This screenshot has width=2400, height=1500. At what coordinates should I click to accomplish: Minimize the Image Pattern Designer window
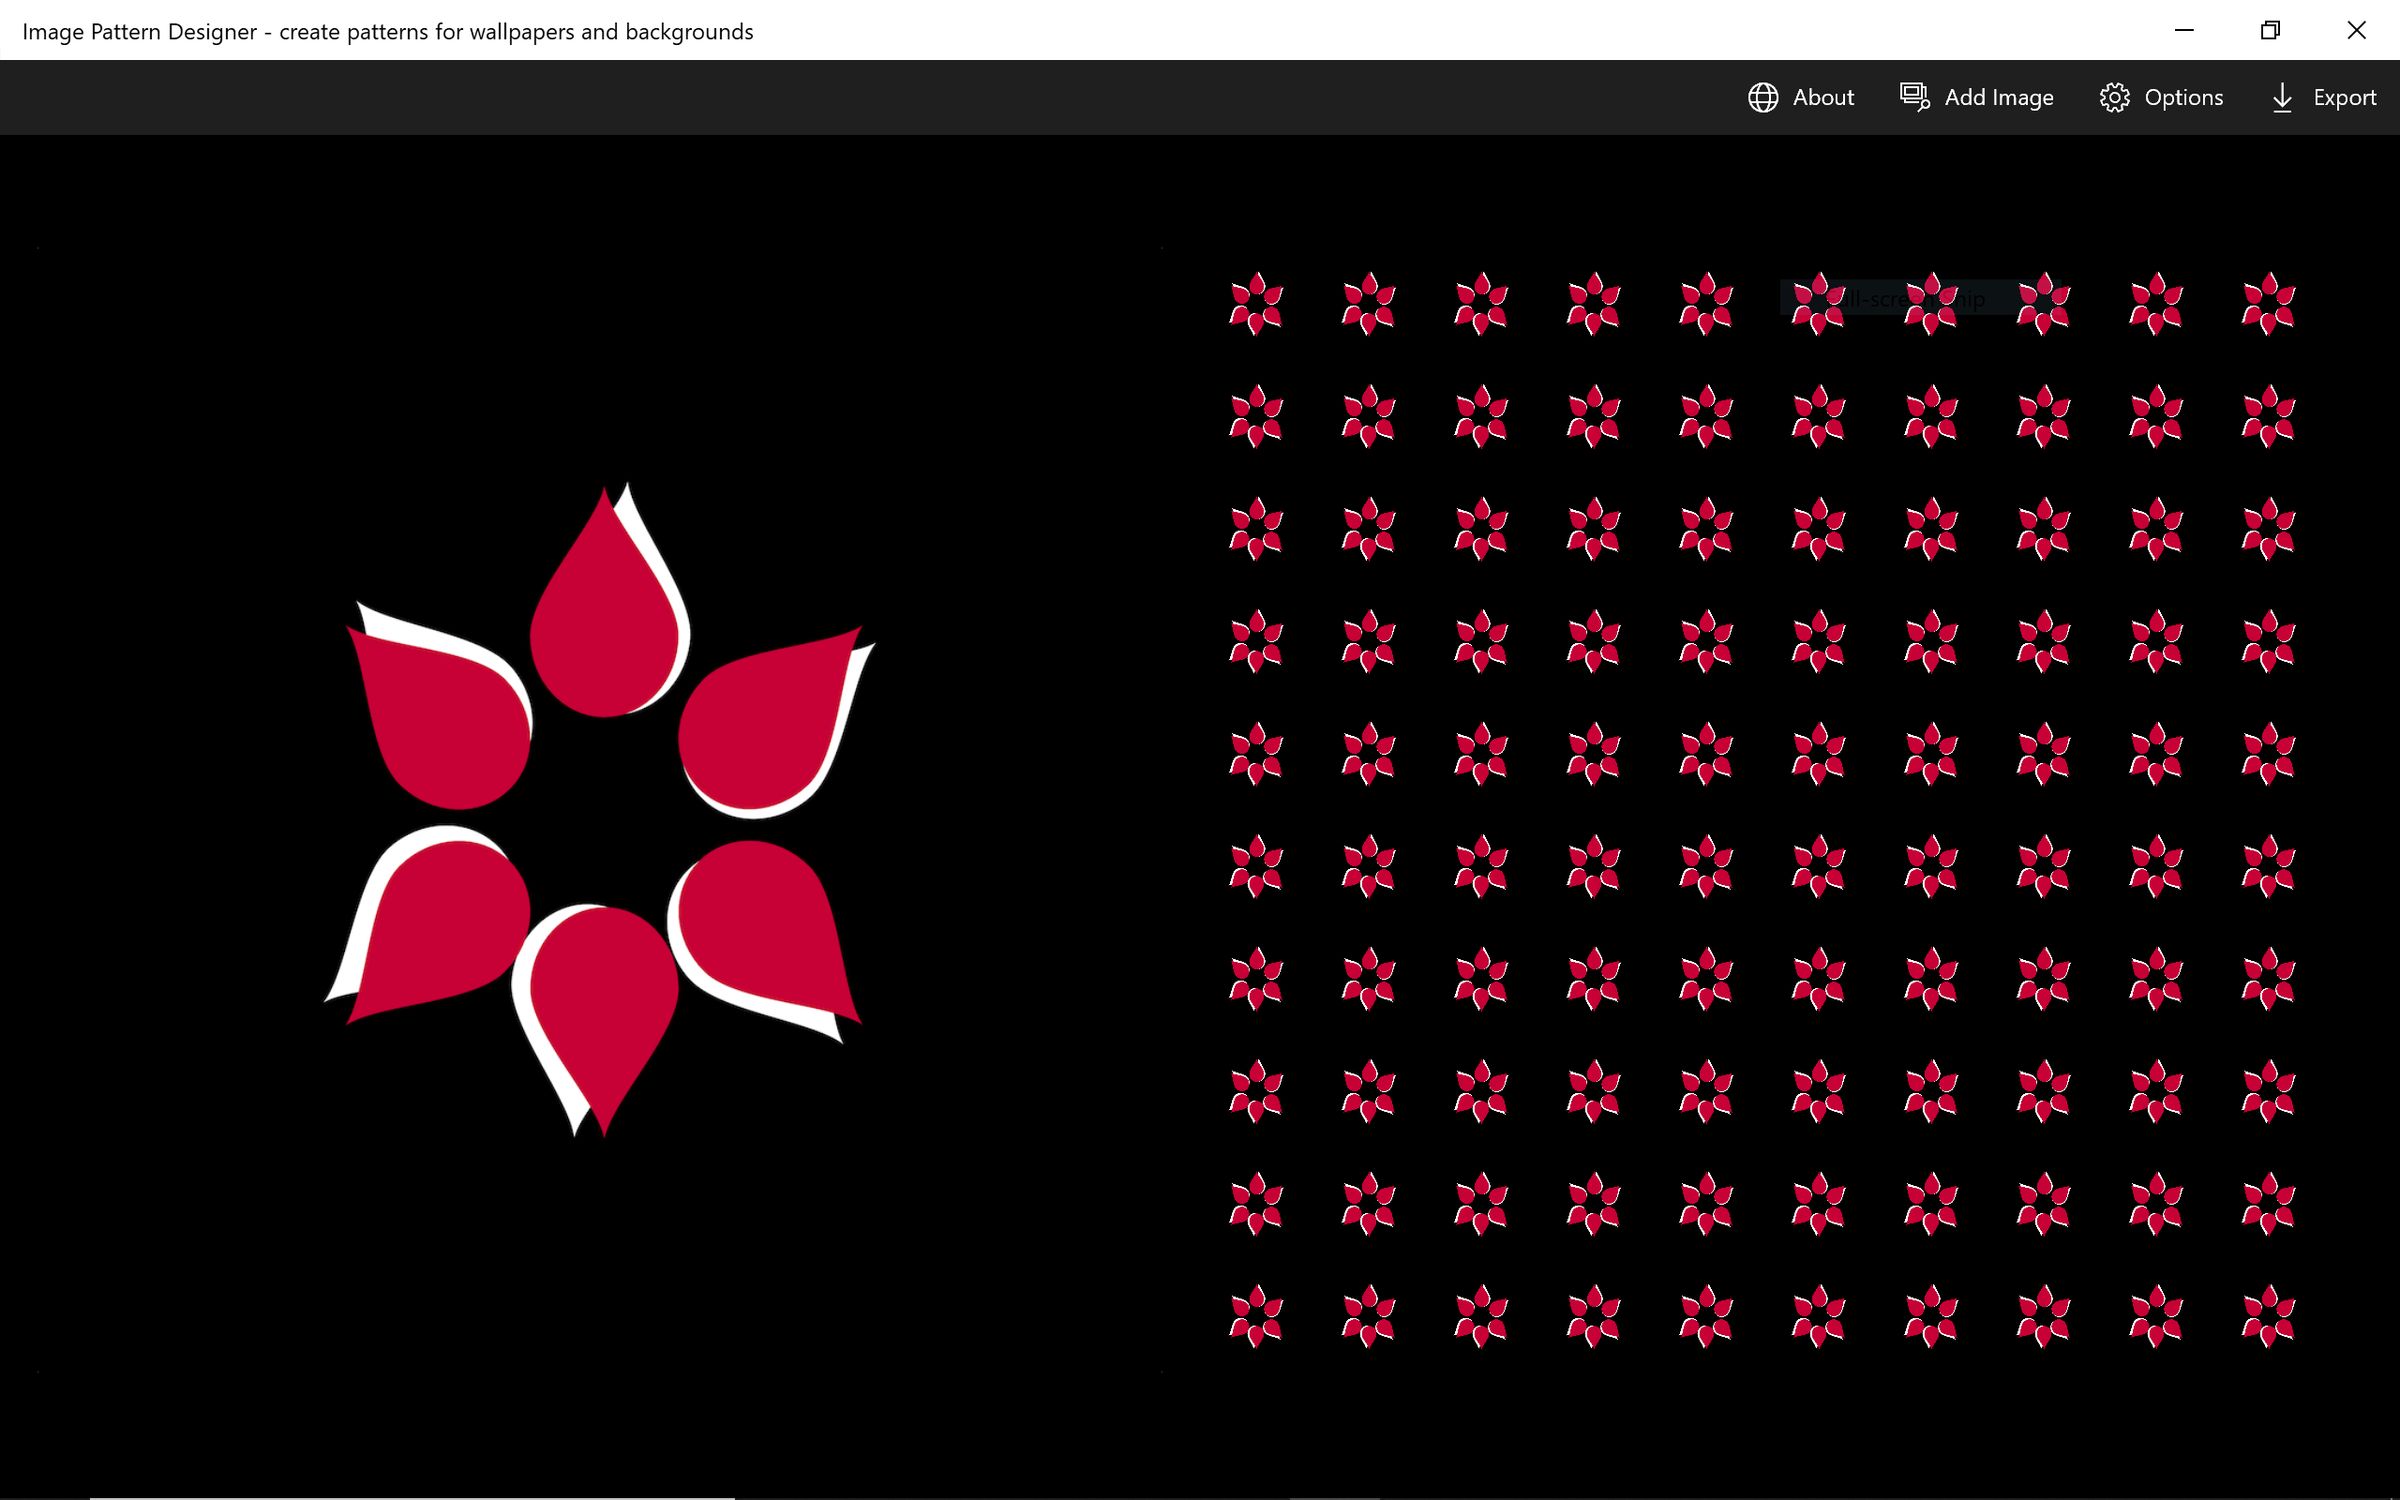point(2184,30)
